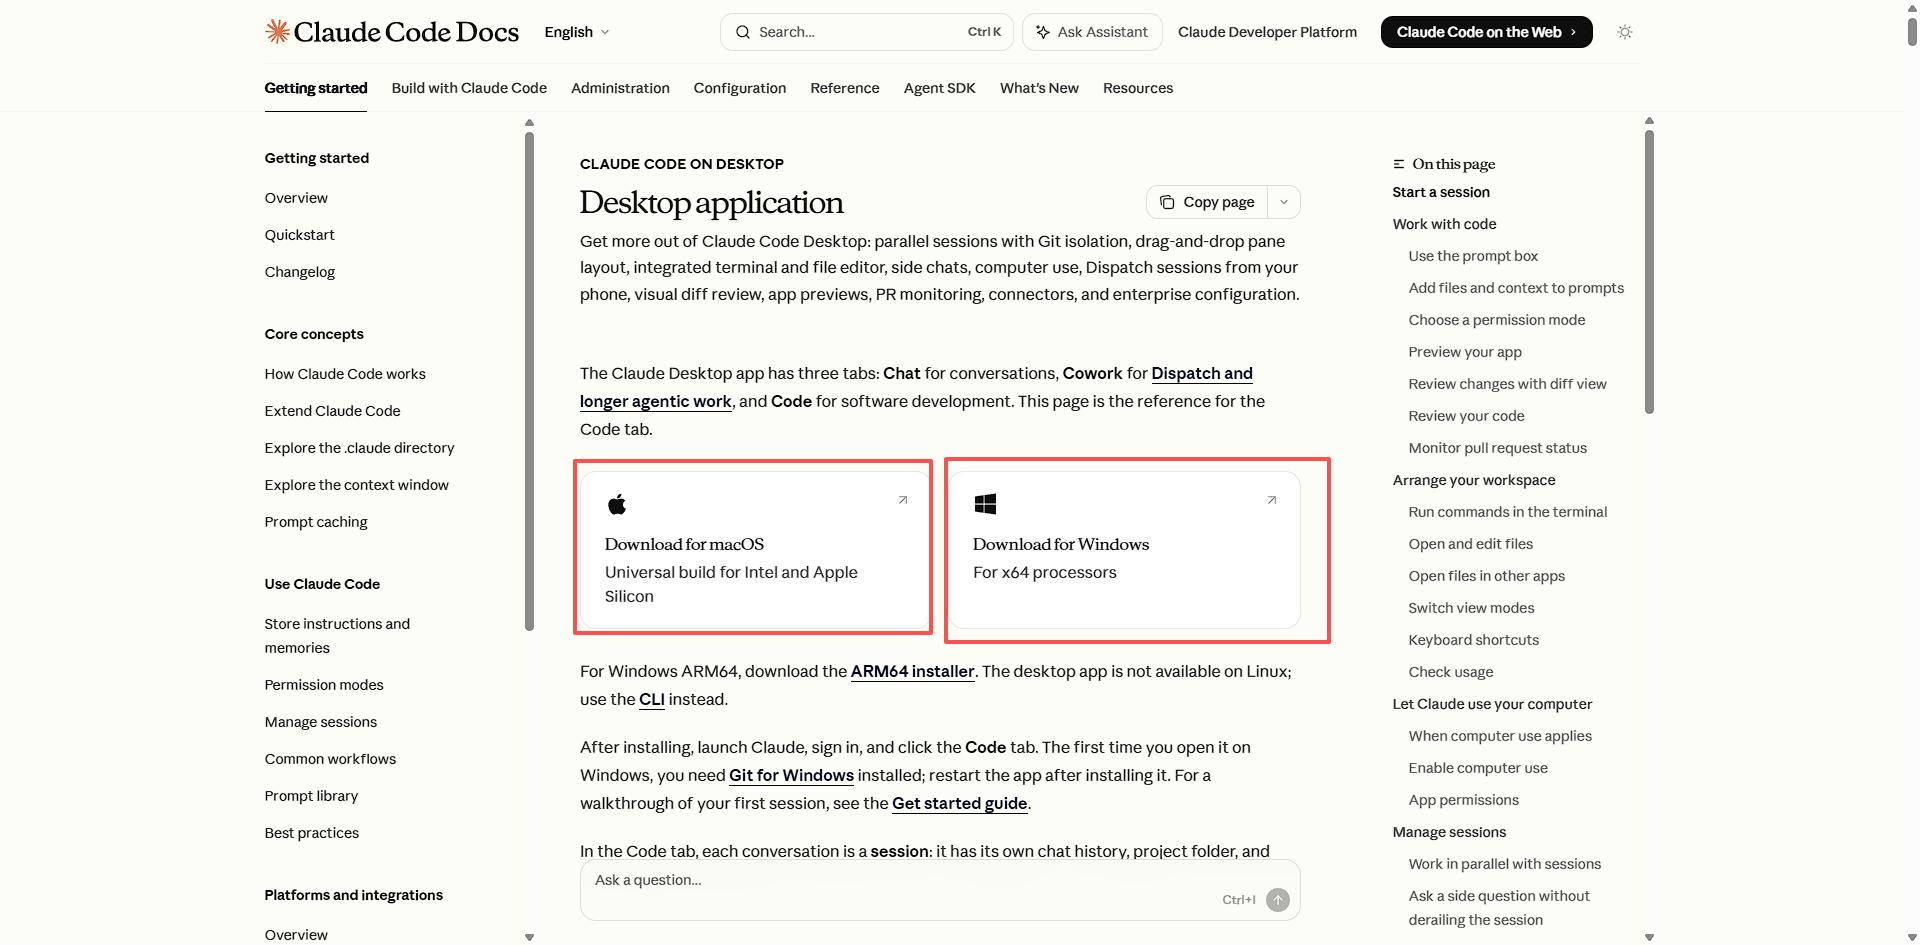1920x945 pixels.
Task: Click external arrow on Download for macOS card
Action: click(903, 500)
